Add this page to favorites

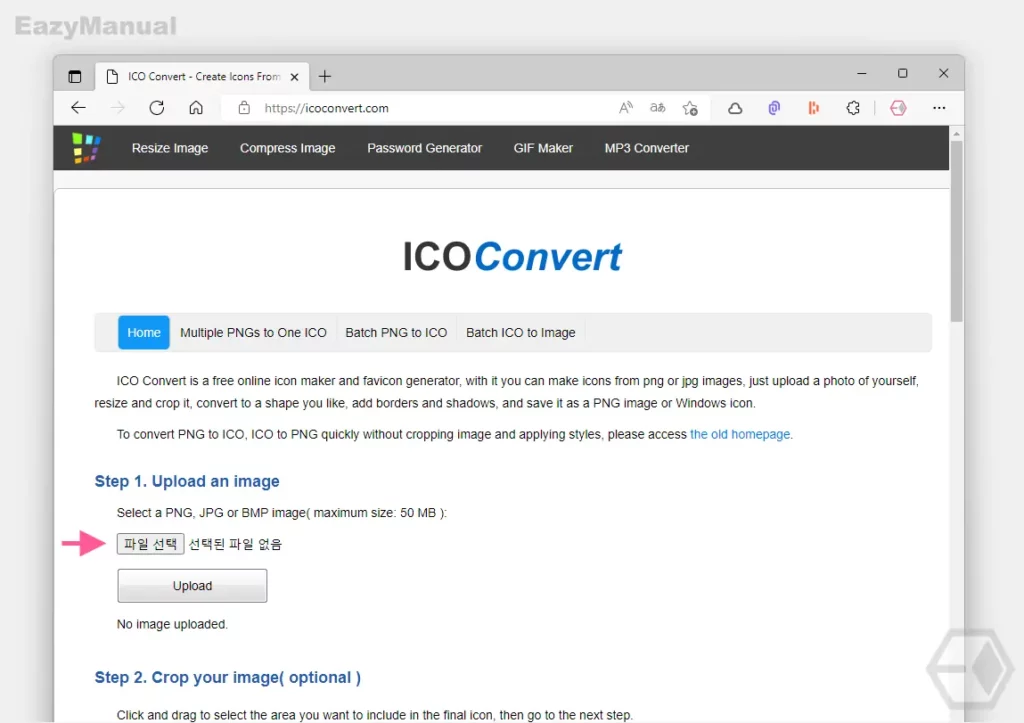point(690,107)
